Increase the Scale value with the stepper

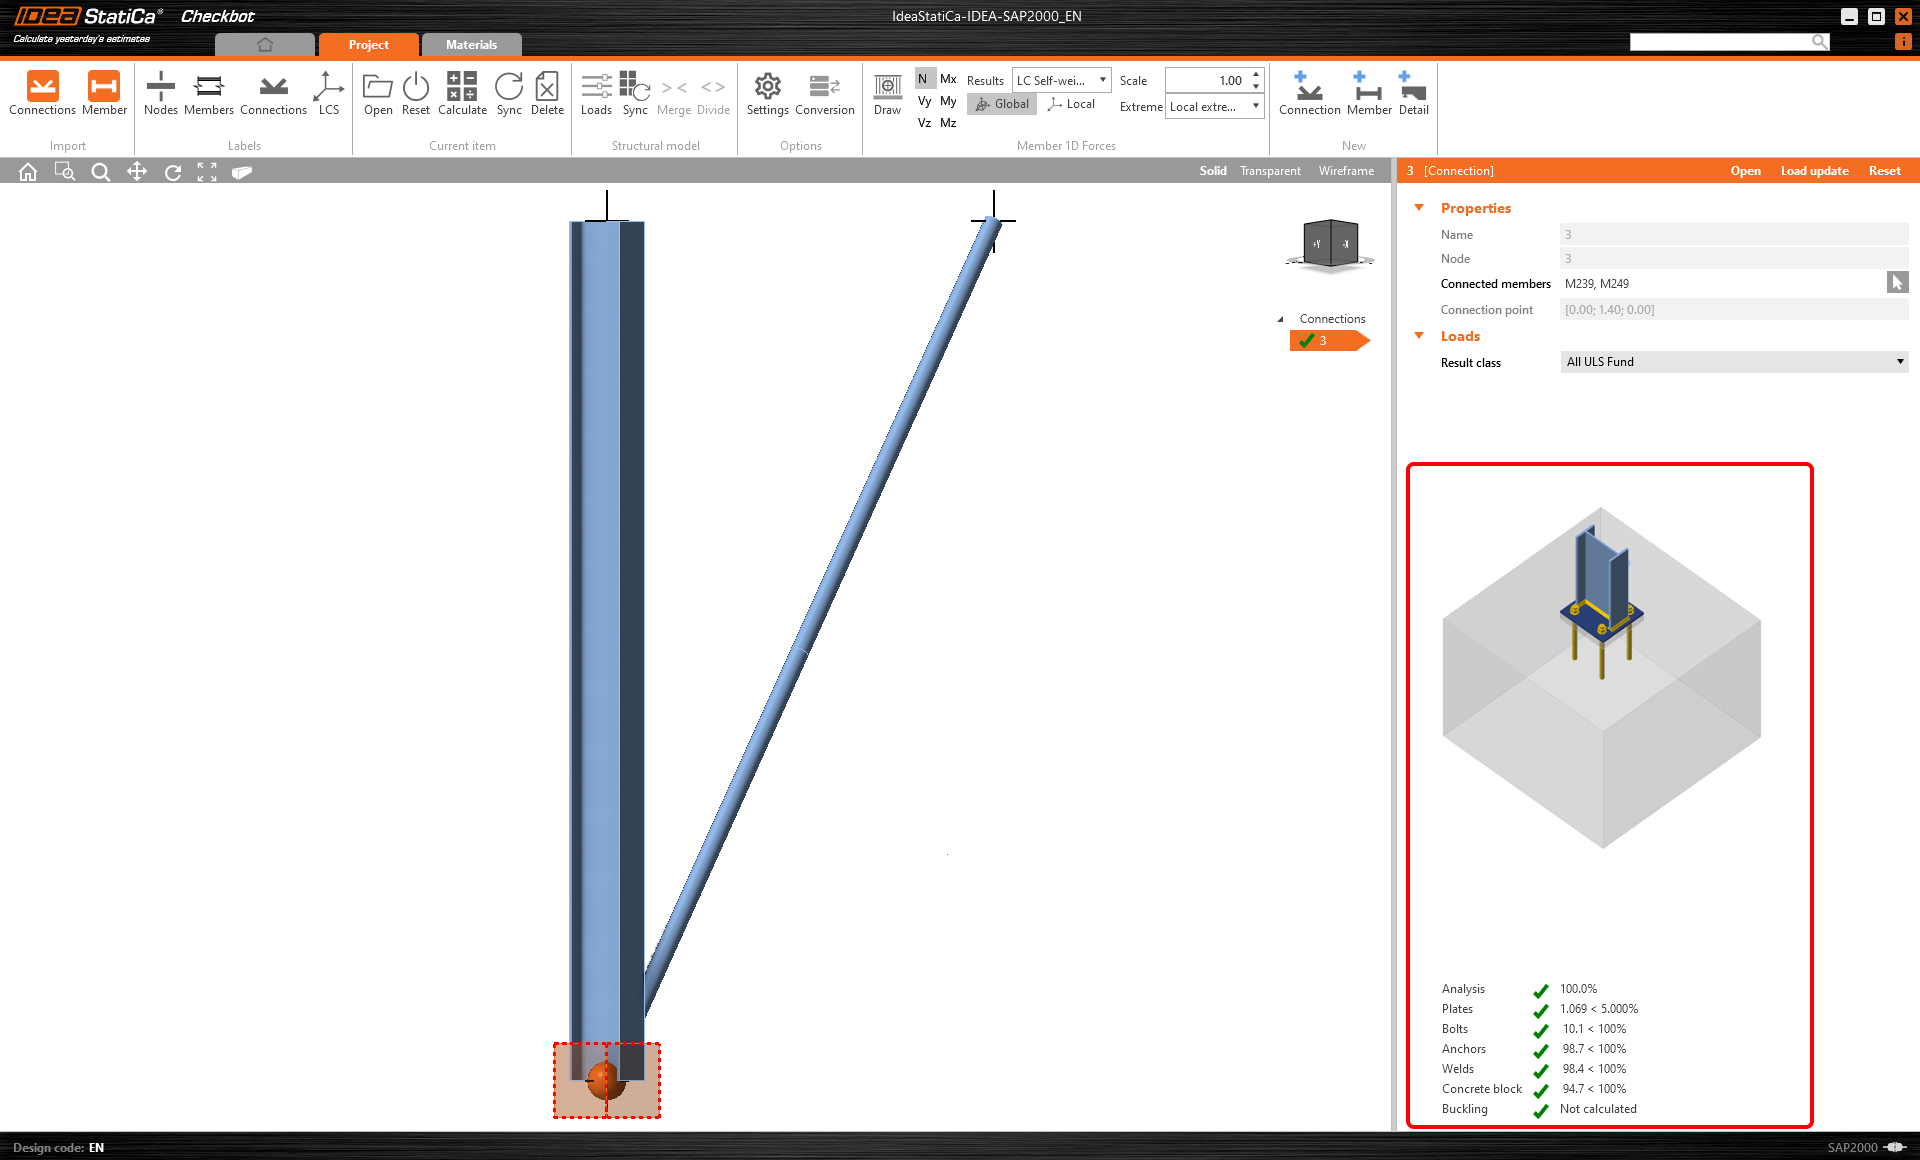pos(1256,75)
